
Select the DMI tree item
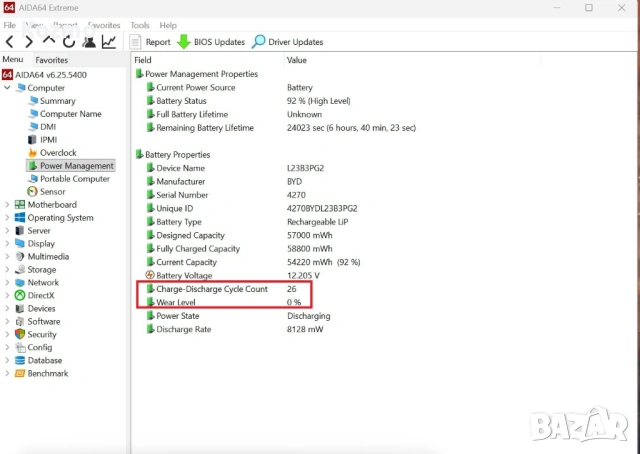[42, 127]
